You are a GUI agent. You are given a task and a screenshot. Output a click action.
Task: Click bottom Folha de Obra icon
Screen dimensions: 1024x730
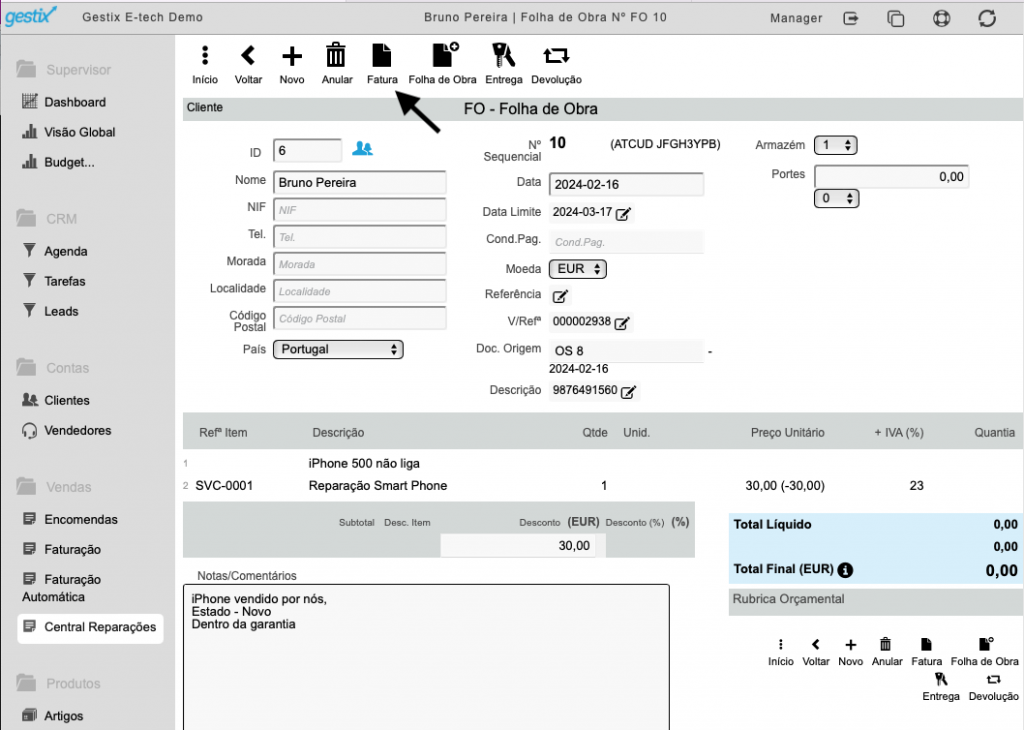point(985,644)
